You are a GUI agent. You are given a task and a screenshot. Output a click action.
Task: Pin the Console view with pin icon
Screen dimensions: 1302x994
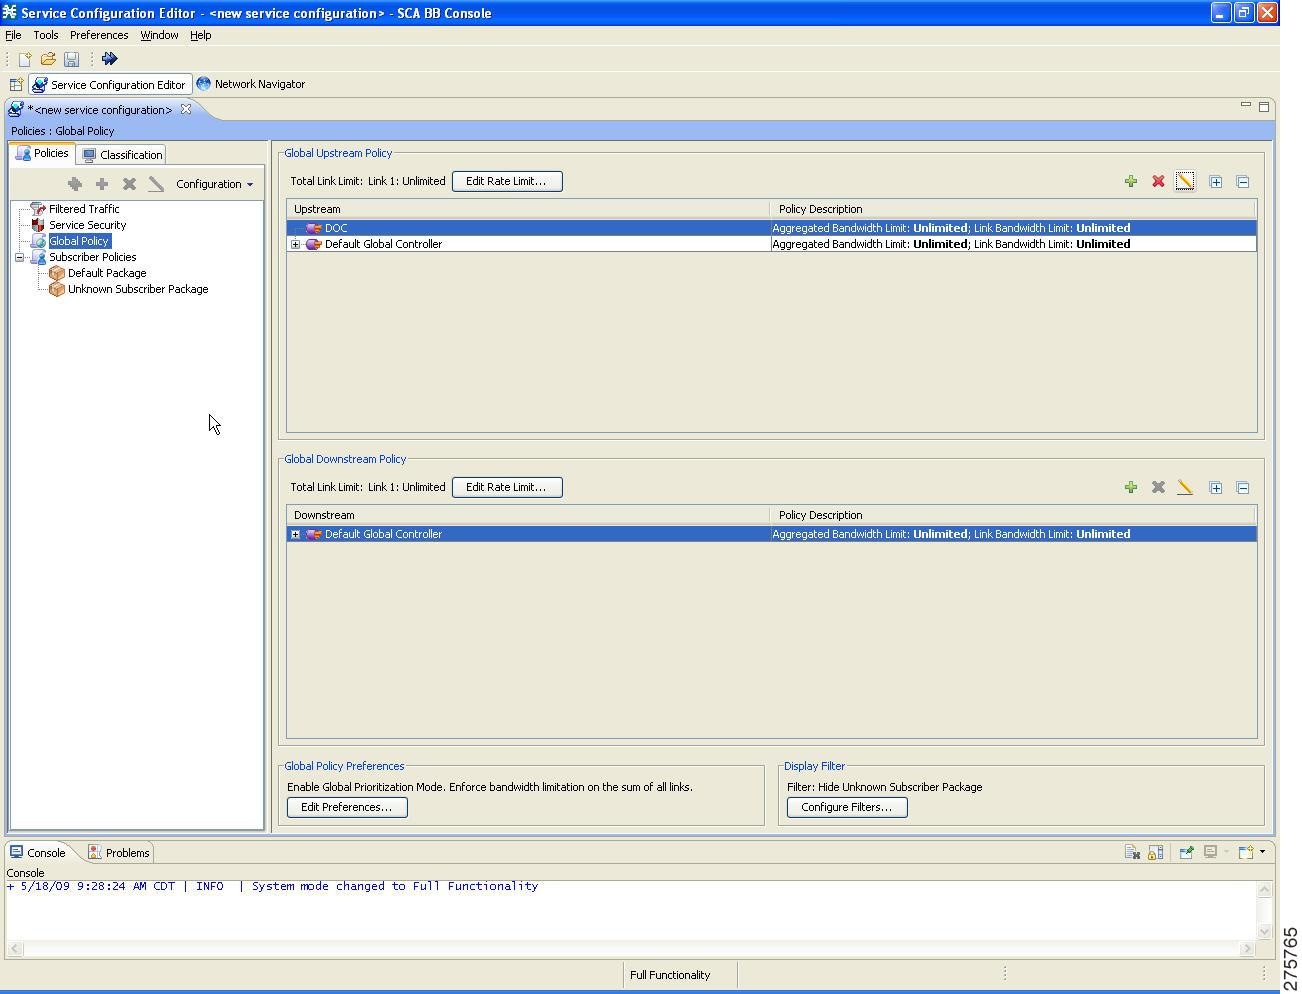1186,852
